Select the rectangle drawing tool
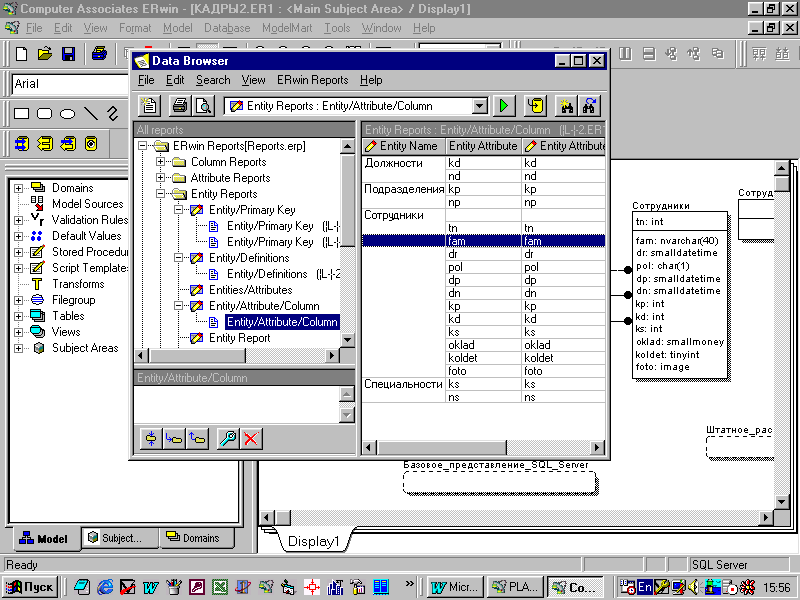Screen dimensions: 800x600 (x=21, y=113)
